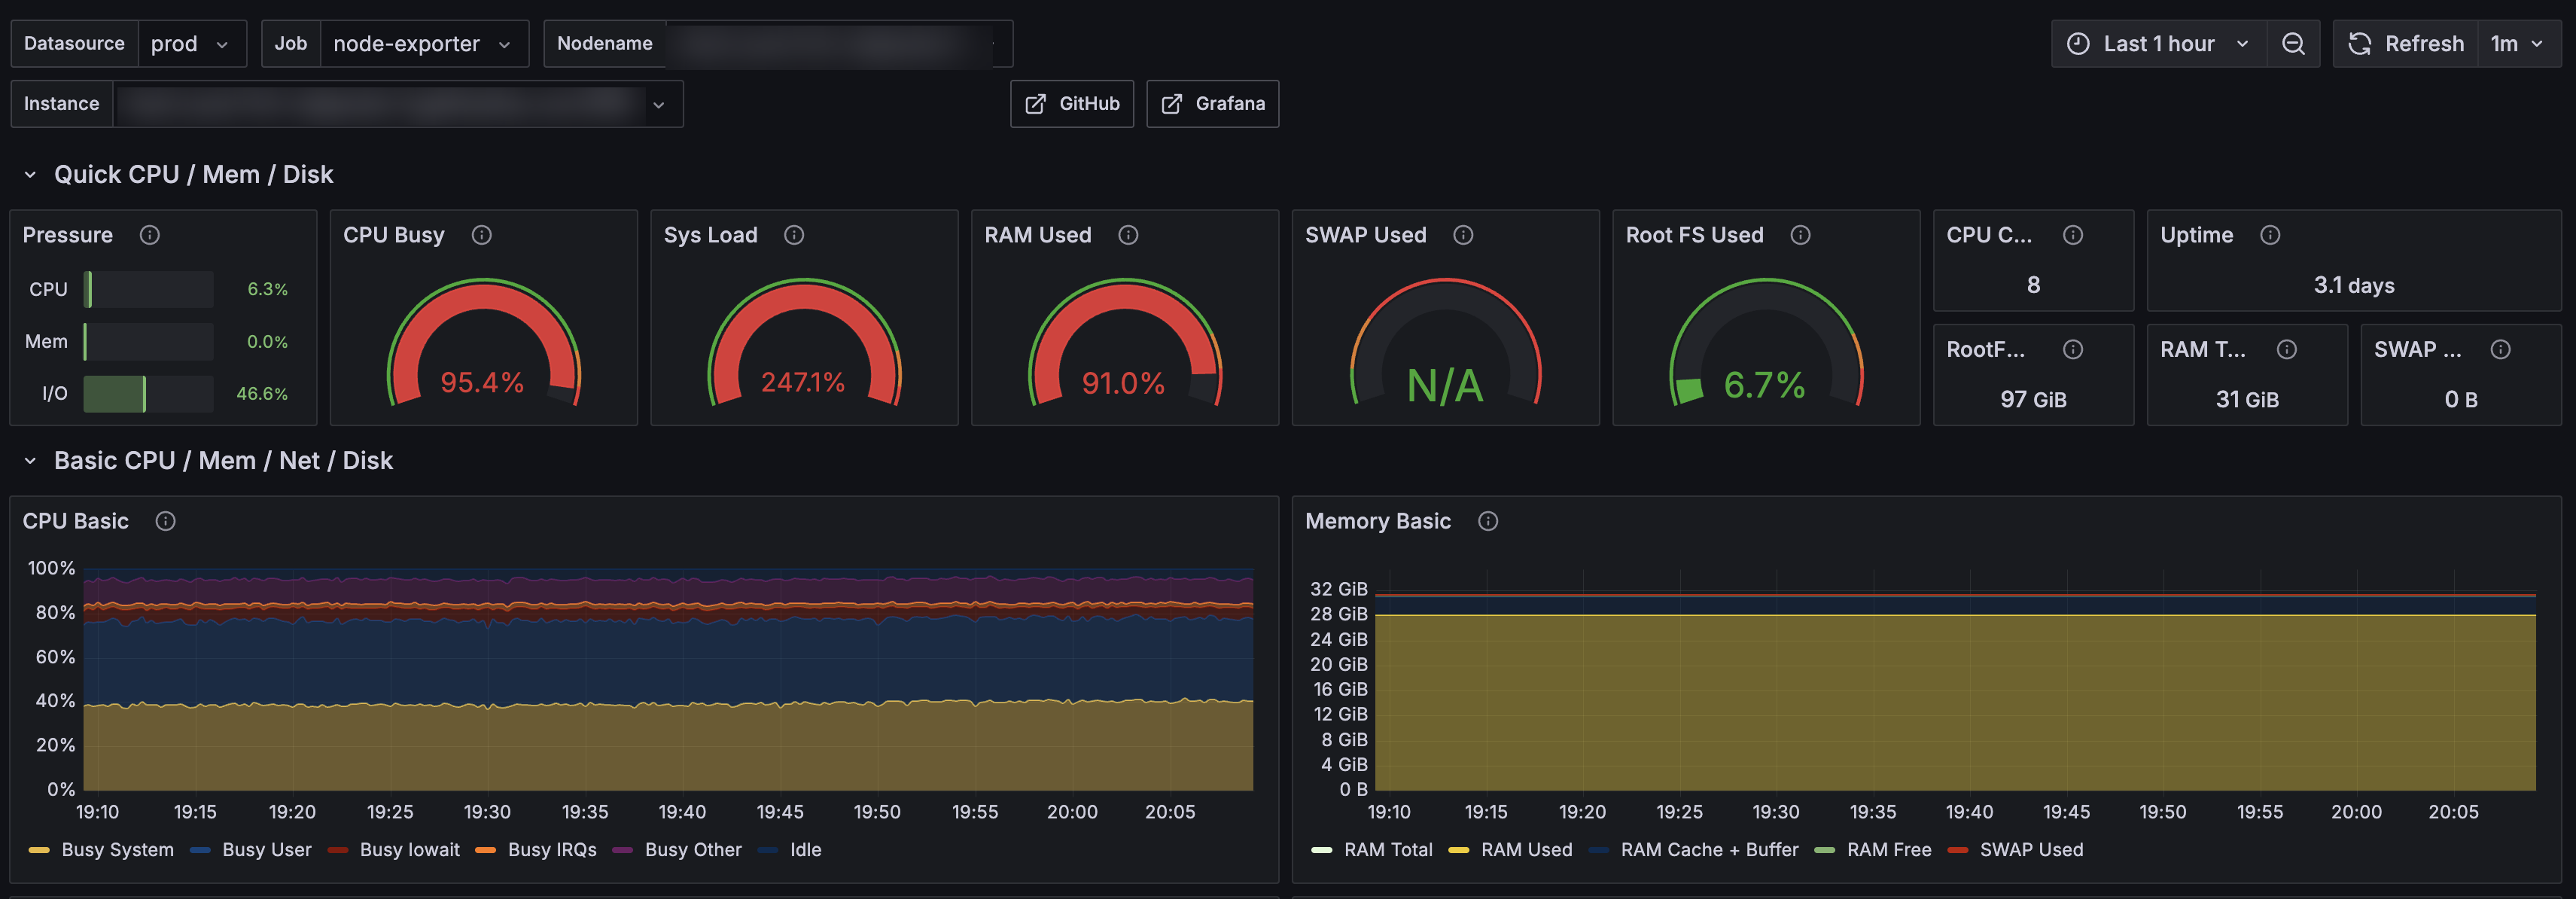Toggle Busy User series in legend

tap(266, 850)
